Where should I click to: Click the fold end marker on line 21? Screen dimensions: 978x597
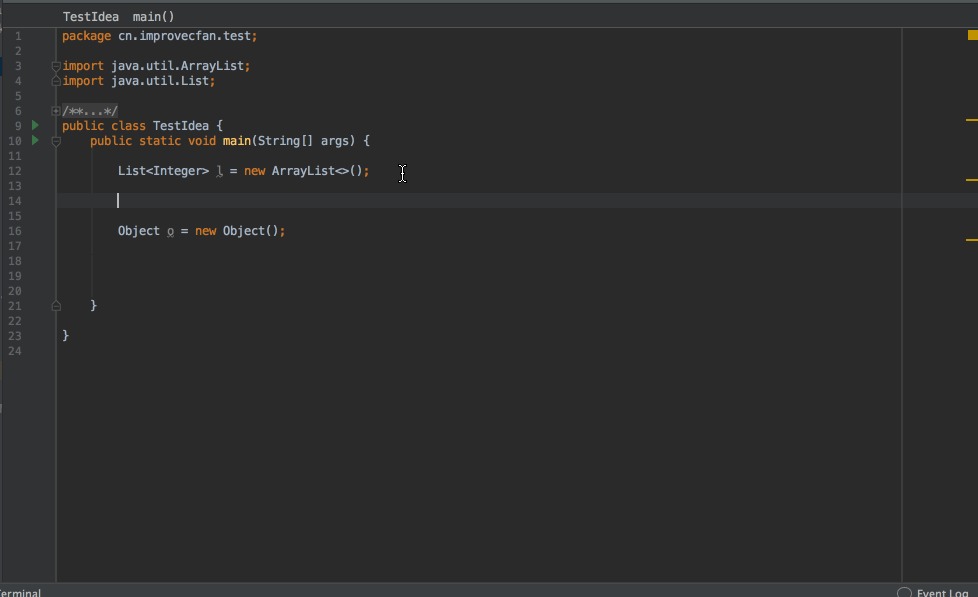pos(56,305)
